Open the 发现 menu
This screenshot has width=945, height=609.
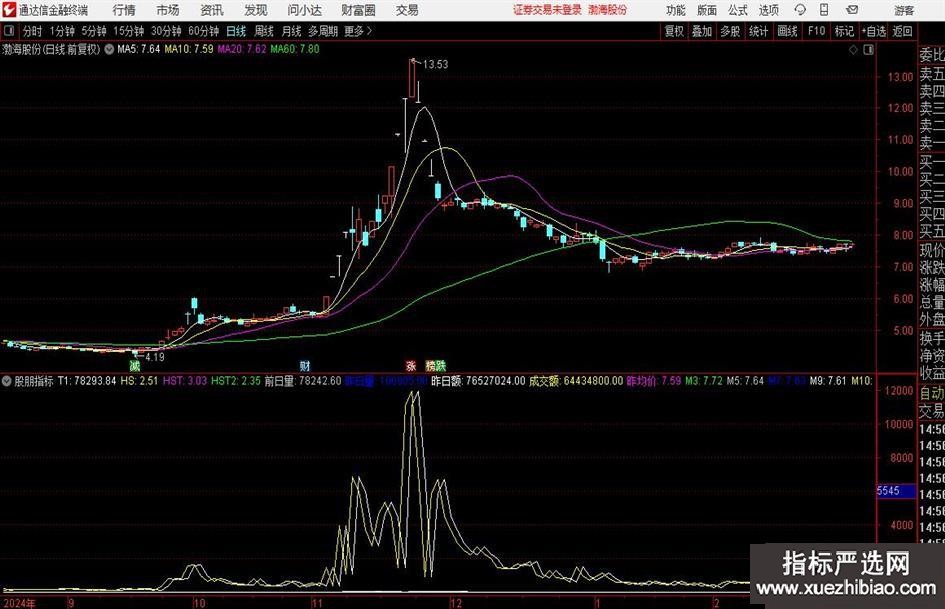(x=256, y=10)
